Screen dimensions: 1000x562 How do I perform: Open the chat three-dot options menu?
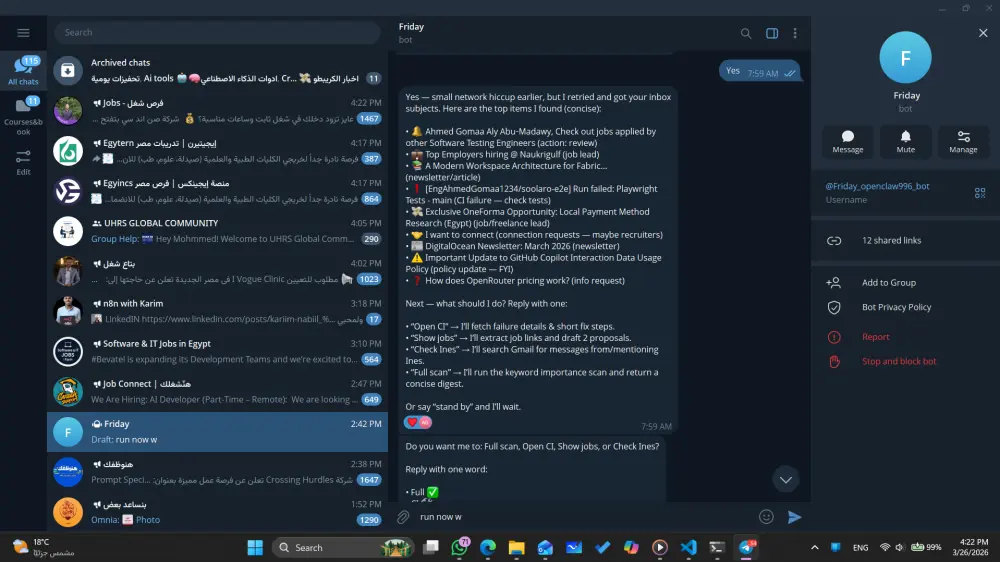[x=795, y=33]
